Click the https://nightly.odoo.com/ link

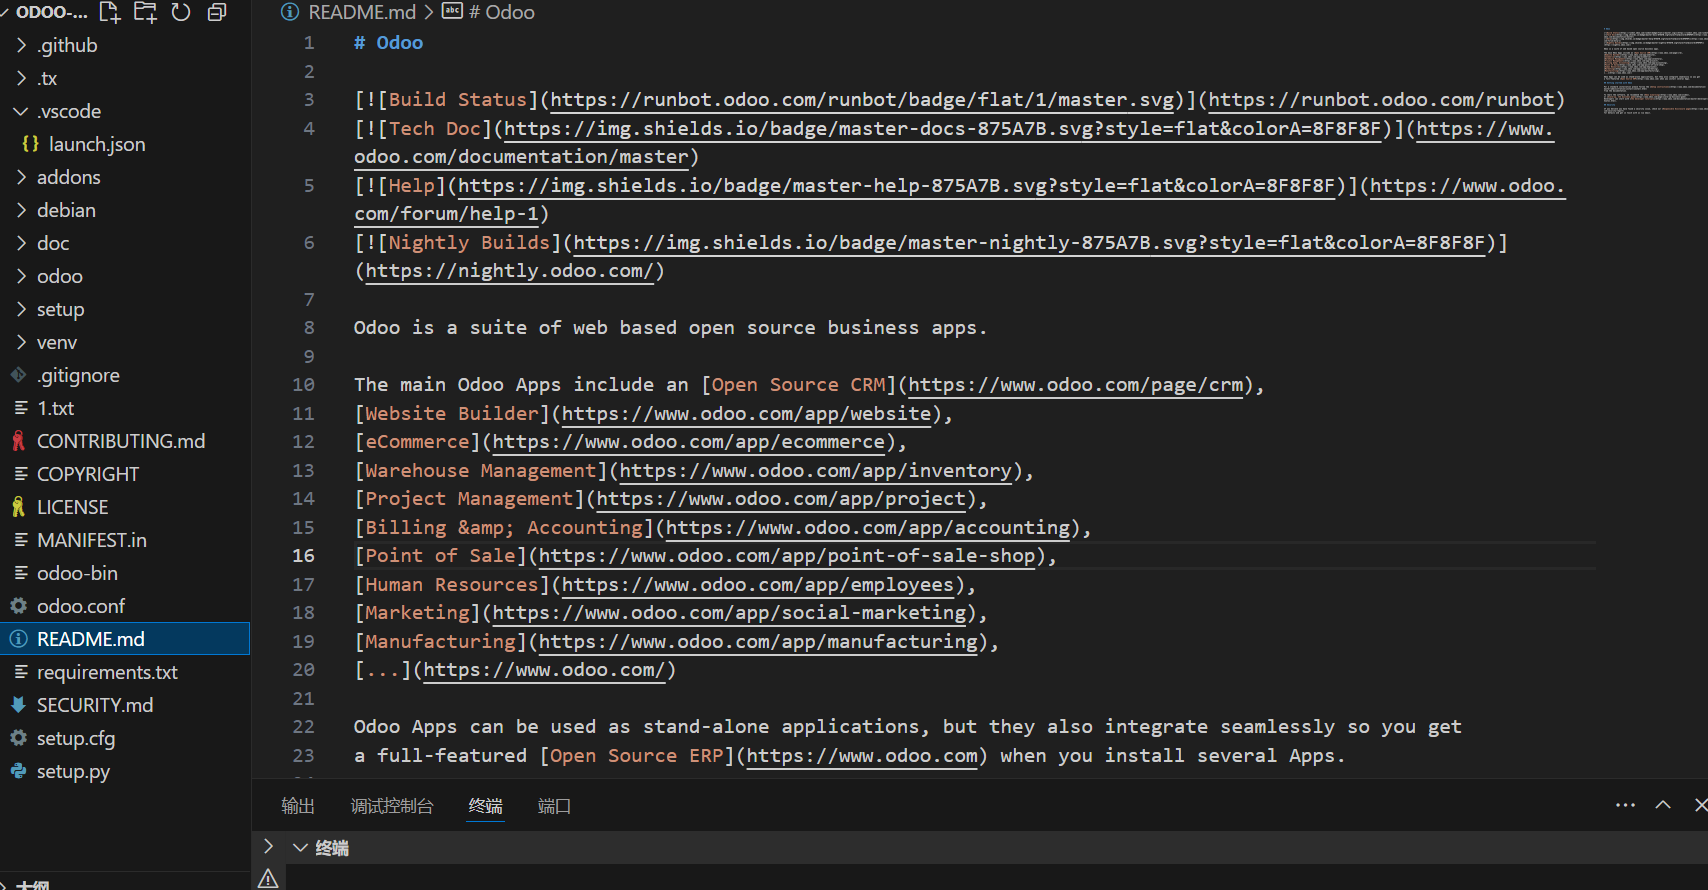[509, 271]
